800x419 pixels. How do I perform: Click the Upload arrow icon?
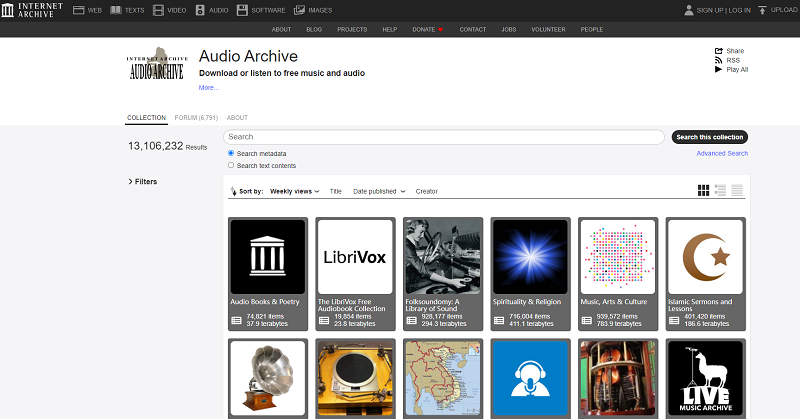point(762,10)
